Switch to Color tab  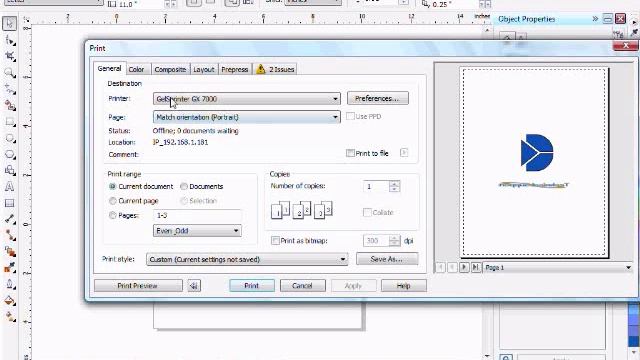coord(136,69)
